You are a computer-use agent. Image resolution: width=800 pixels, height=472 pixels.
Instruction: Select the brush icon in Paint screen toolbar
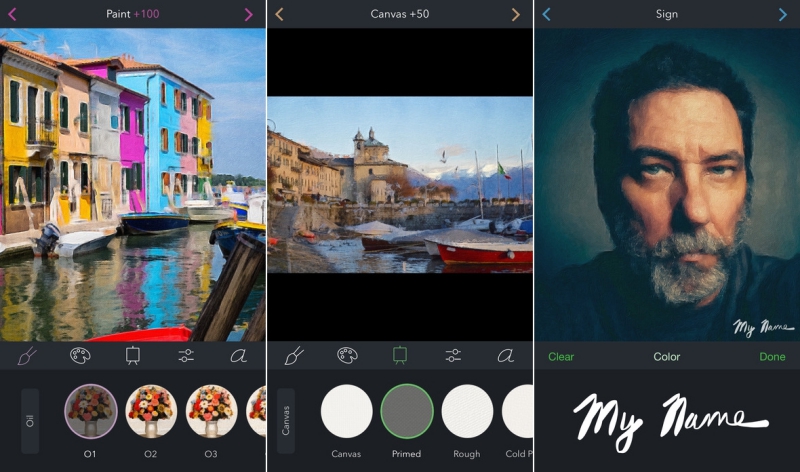click(x=27, y=355)
